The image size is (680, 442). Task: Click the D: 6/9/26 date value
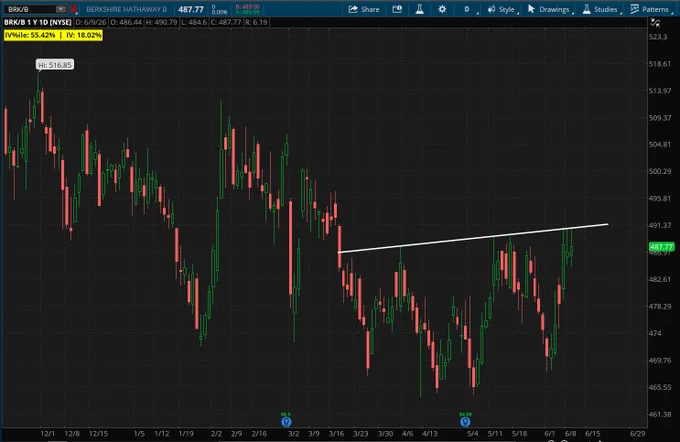(x=91, y=22)
